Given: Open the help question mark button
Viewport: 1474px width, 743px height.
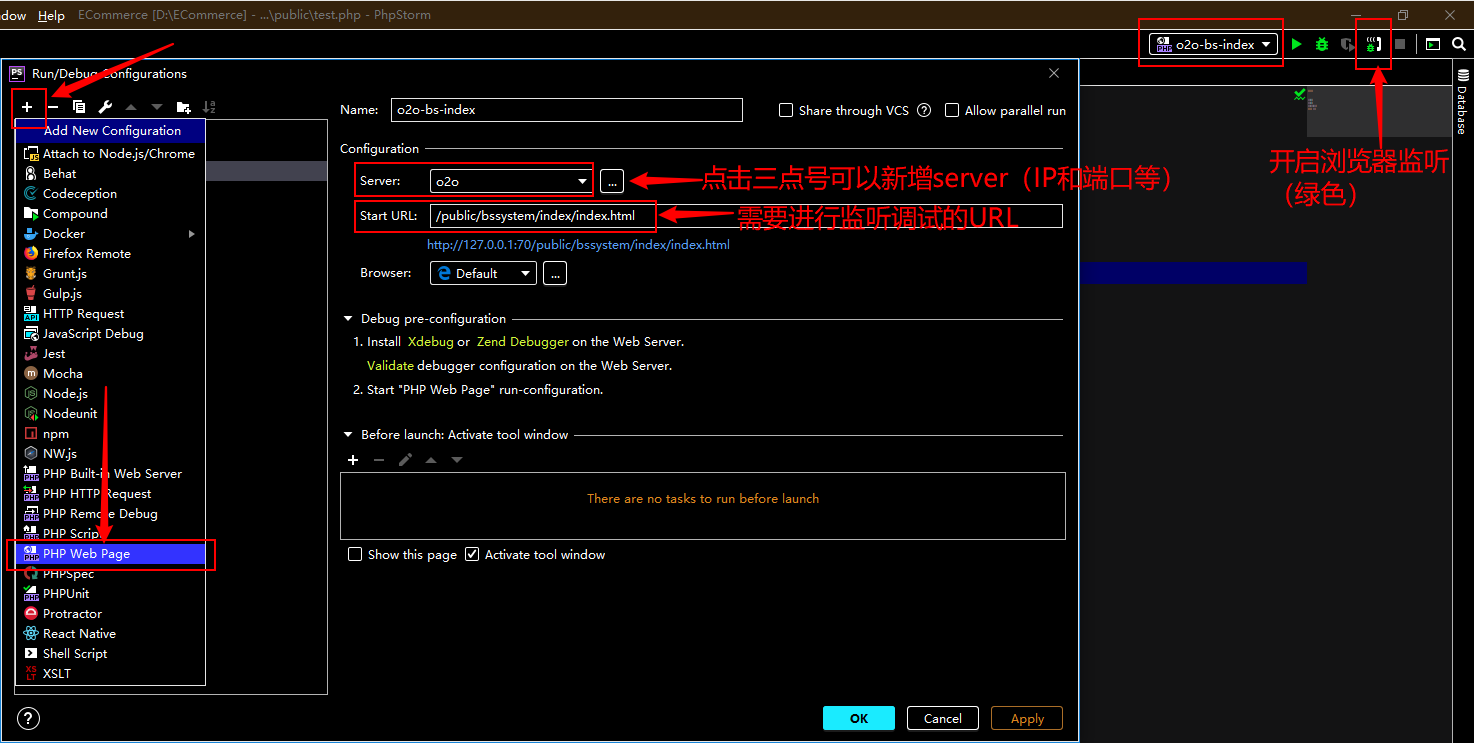Looking at the screenshot, I should point(29,718).
